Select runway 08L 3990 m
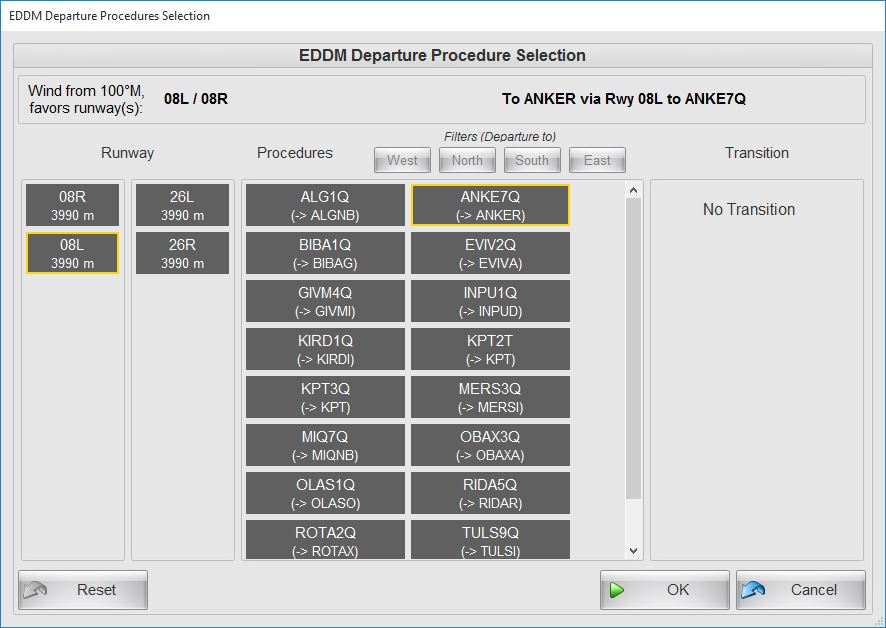886x628 pixels. tap(72, 253)
